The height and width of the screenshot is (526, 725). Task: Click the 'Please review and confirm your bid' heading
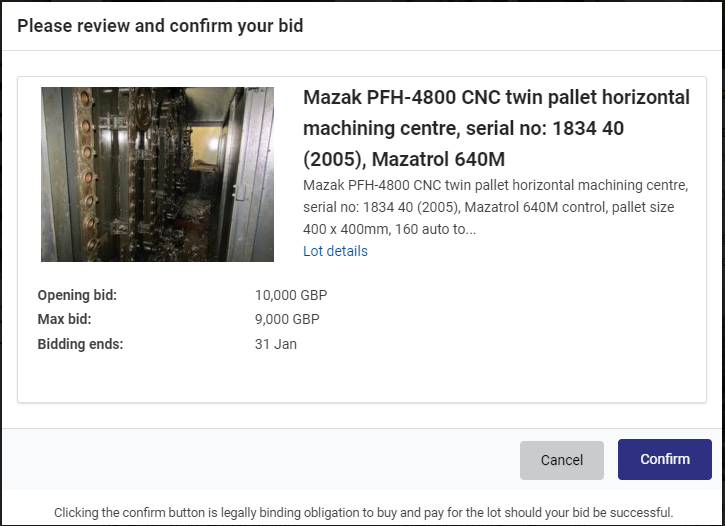click(x=160, y=26)
